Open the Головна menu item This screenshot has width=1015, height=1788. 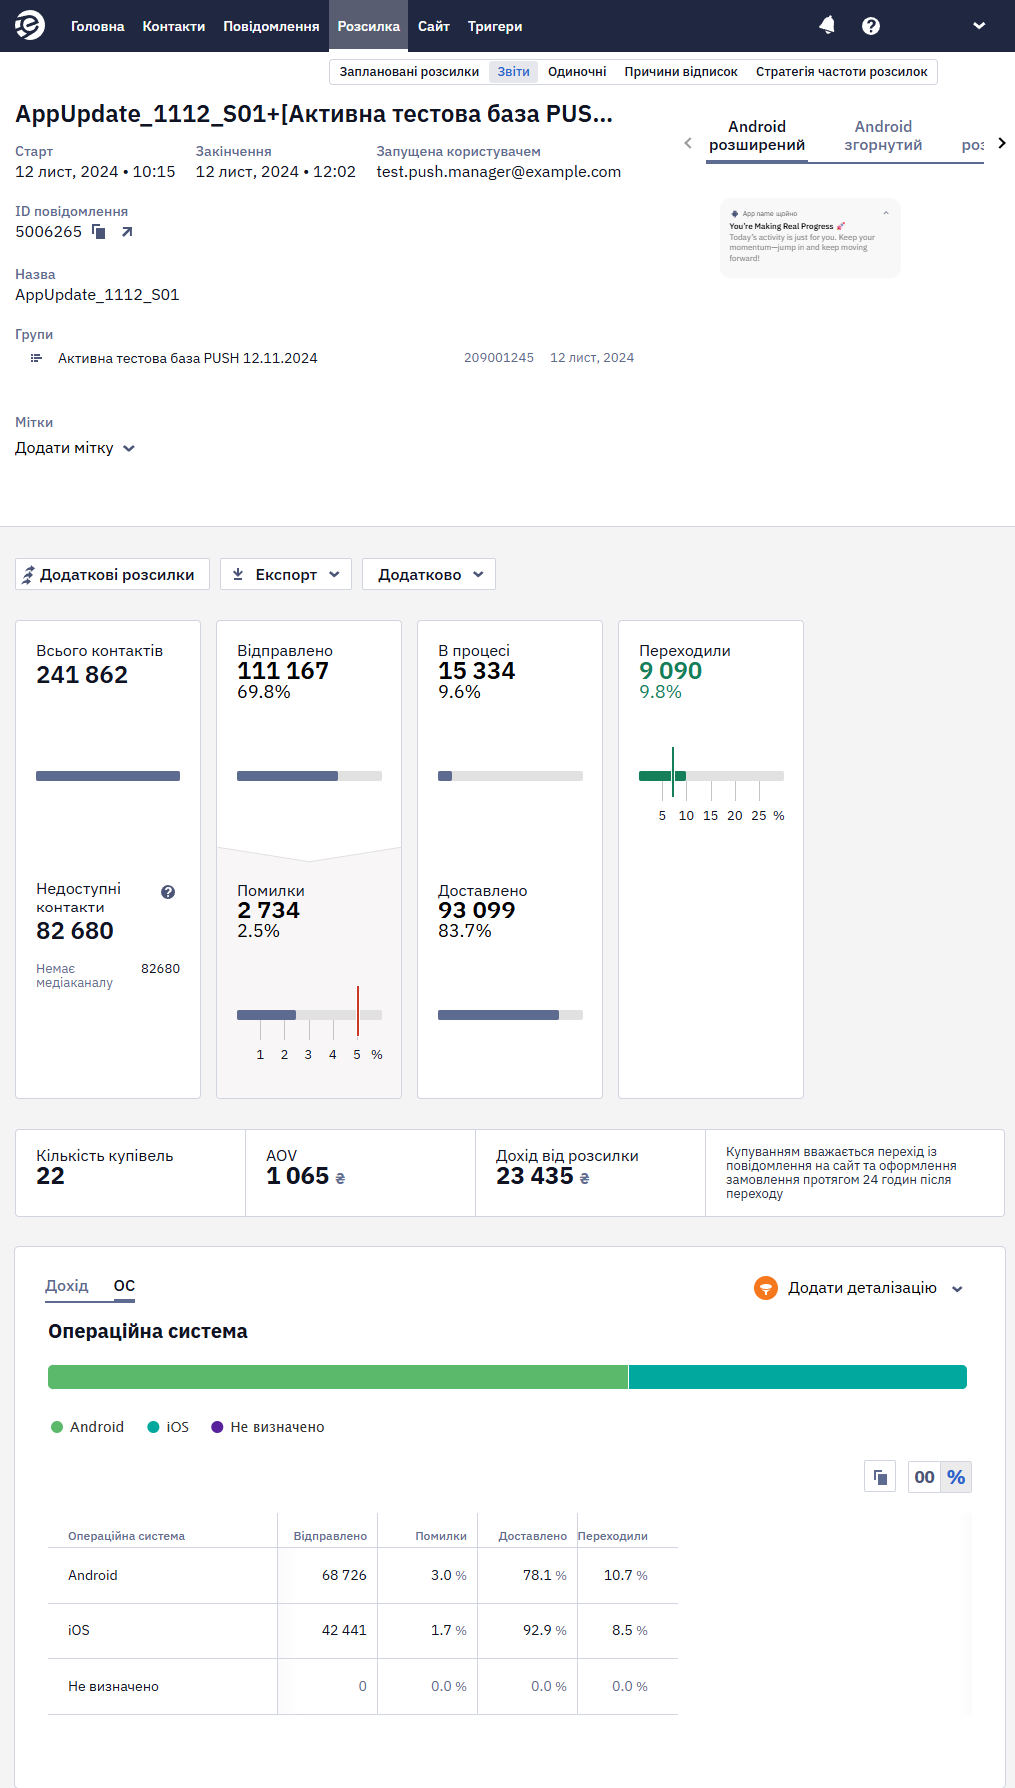point(98,26)
